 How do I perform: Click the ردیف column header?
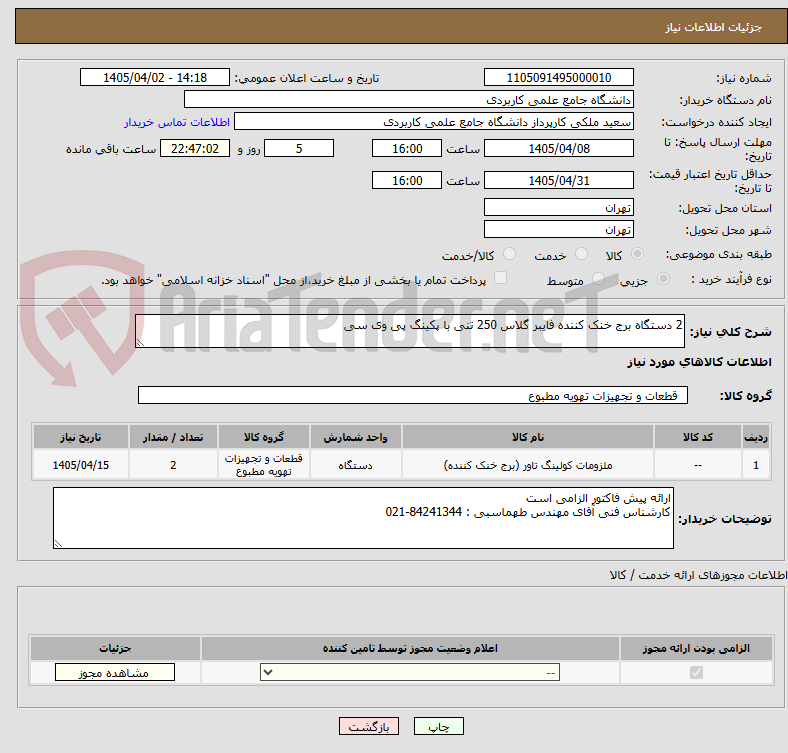click(x=756, y=437)
